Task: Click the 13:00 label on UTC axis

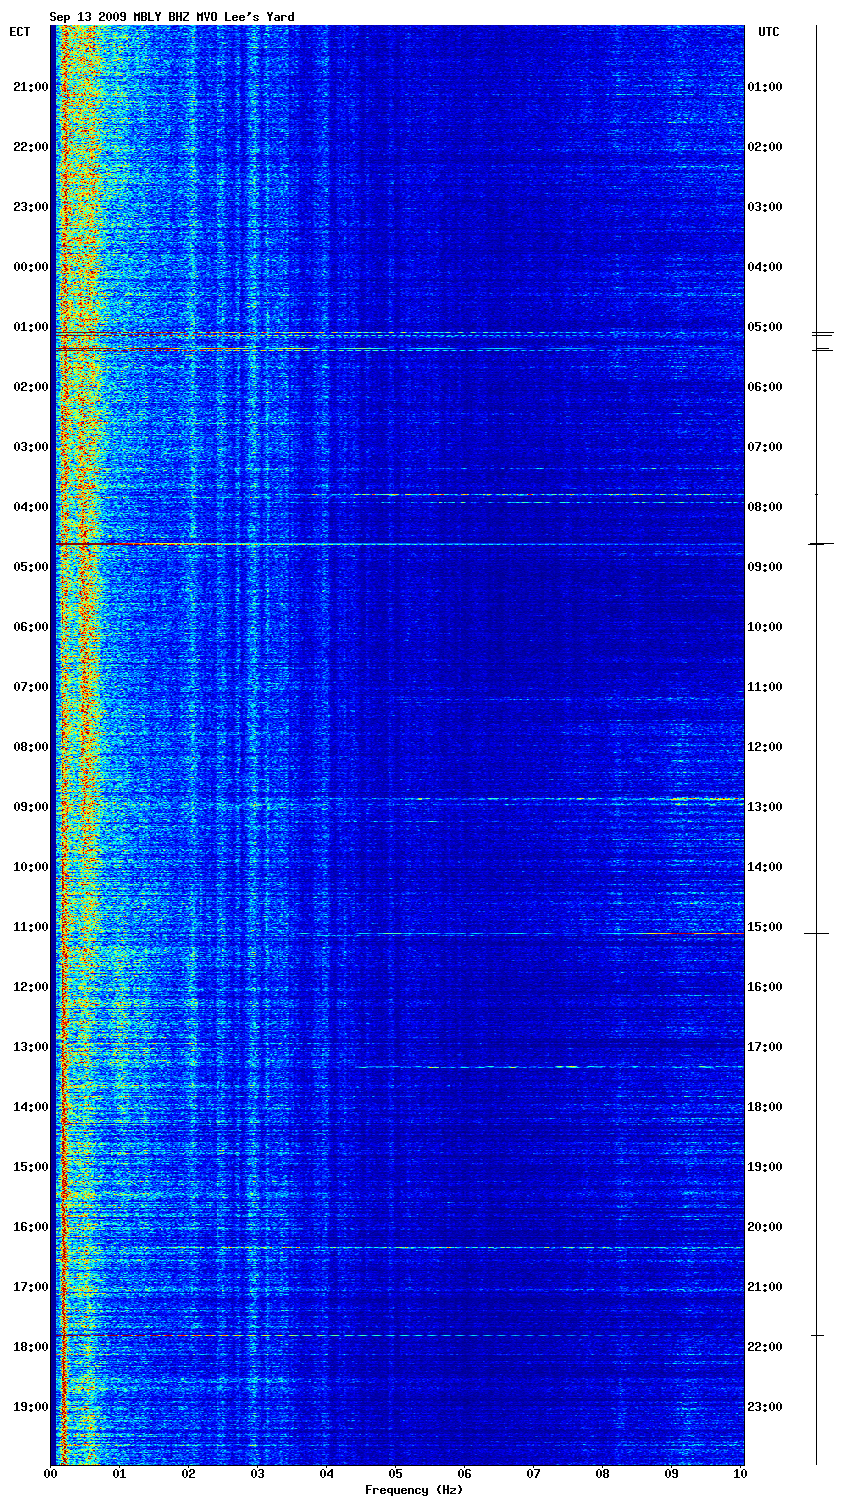Action: 765,807
